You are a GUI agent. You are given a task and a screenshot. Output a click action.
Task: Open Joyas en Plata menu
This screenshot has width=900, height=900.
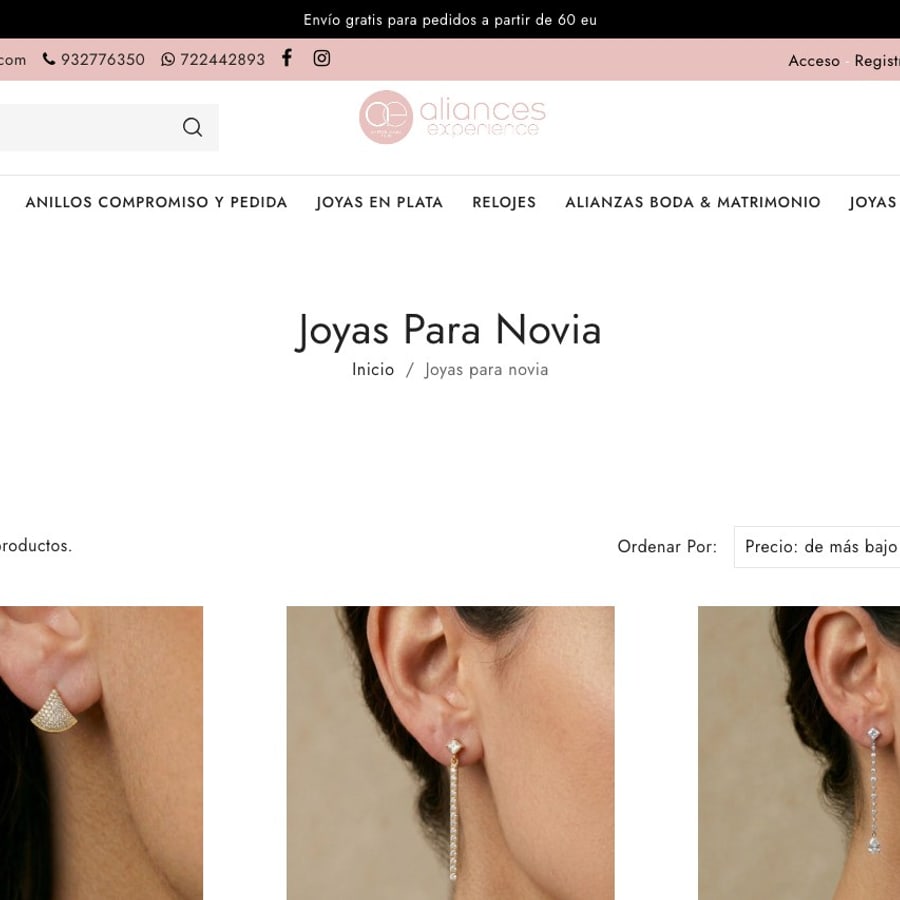click(379, 202)
